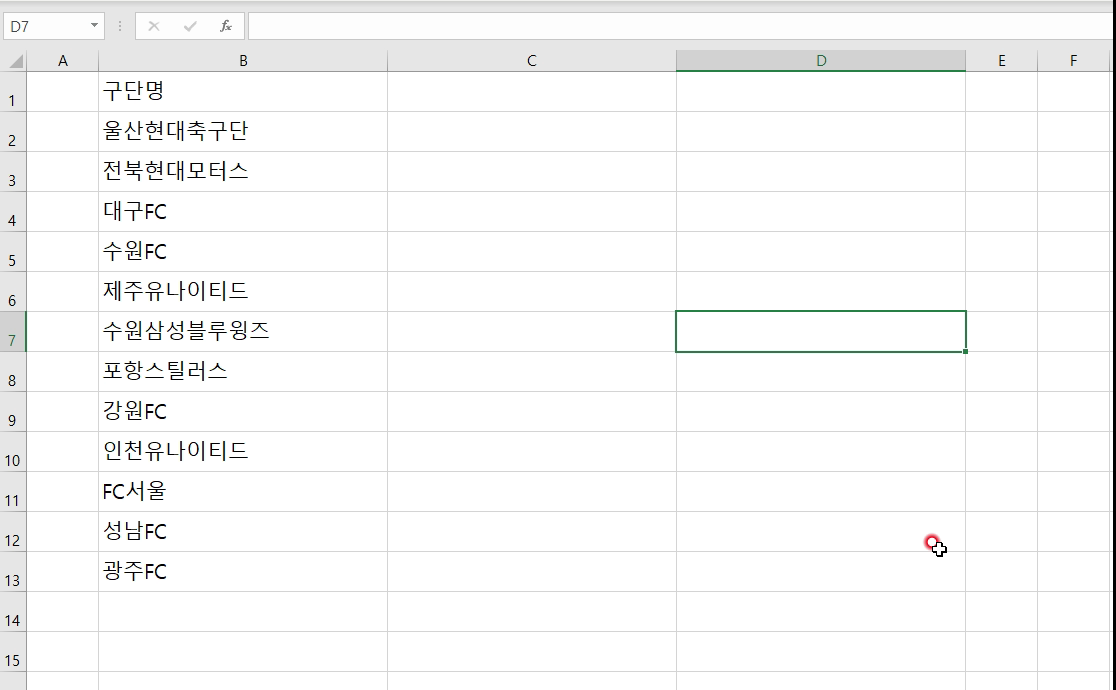
Task: Click cell containing 제주유나이티드
Action: pyautogui.click(x=243, y=291)
